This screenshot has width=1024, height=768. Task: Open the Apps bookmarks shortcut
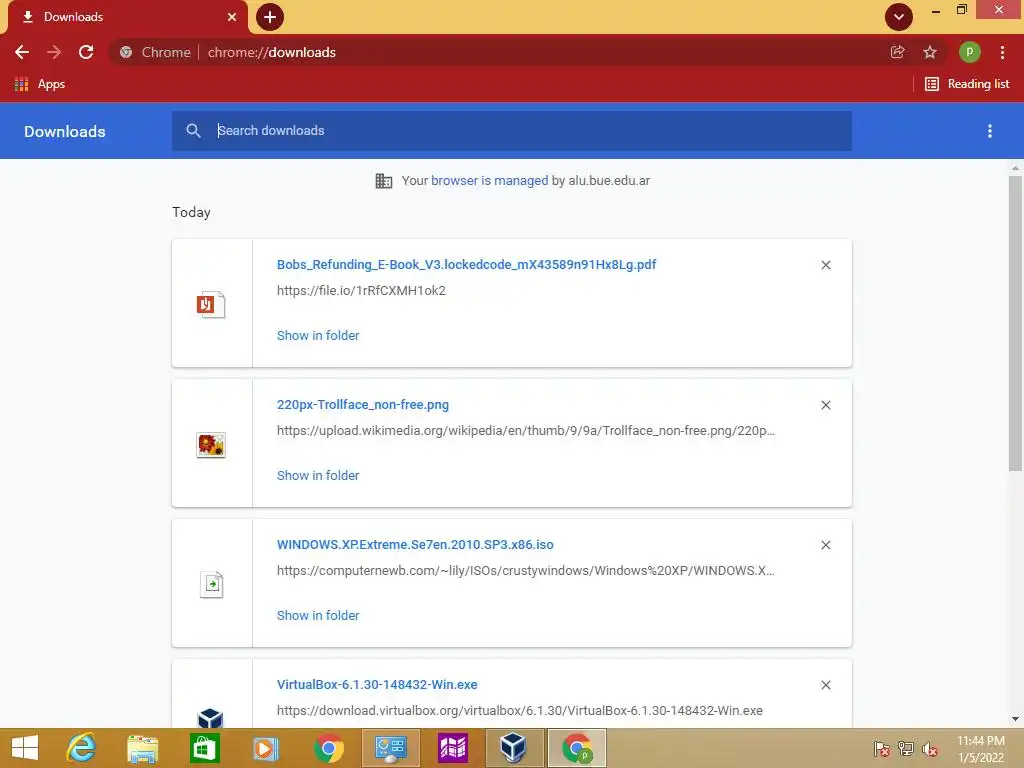tap(40, 84)
